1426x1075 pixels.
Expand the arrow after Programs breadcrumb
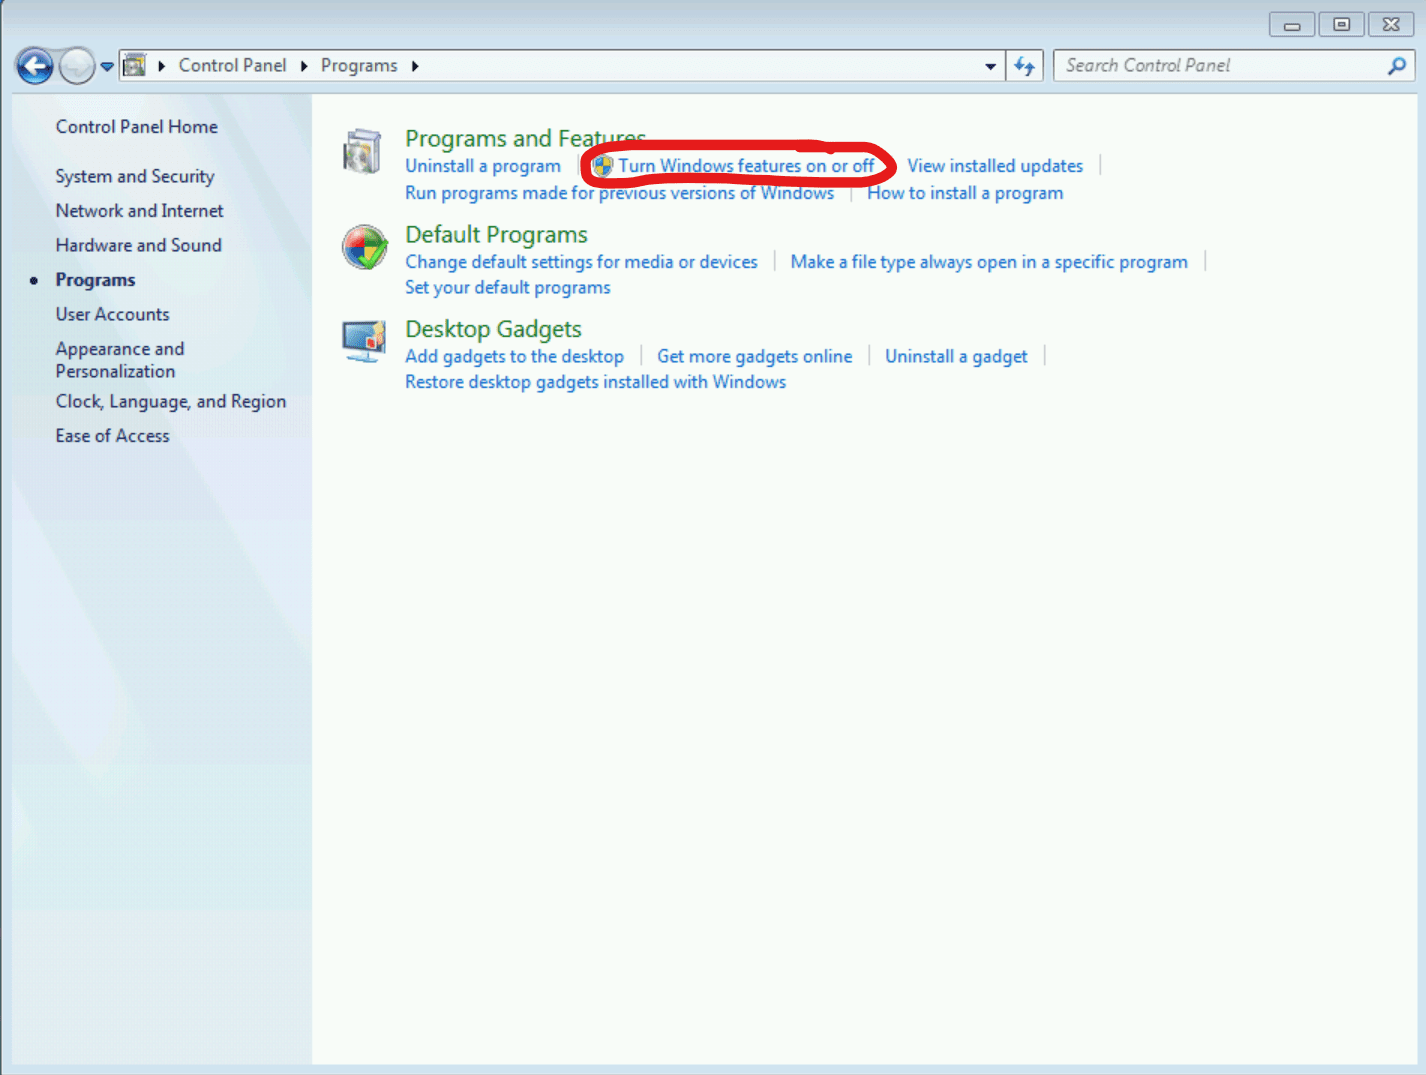415,66
